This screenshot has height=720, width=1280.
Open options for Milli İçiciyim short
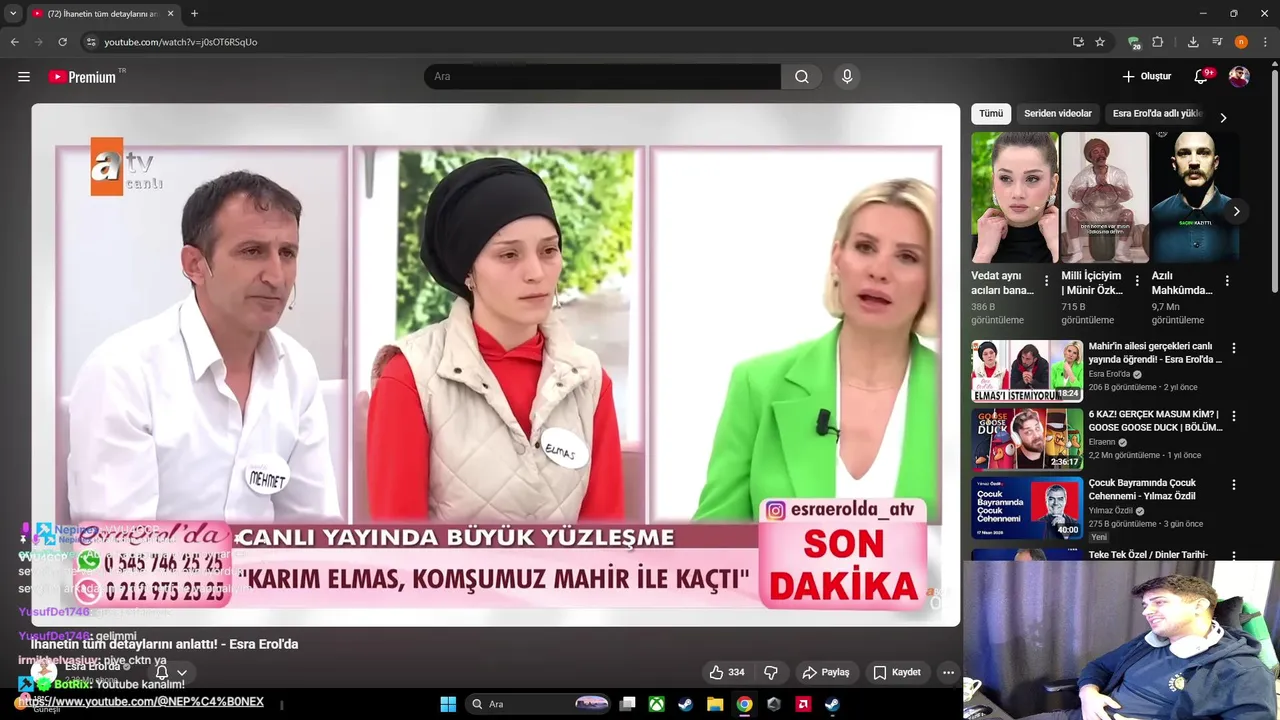pos(1137,281)
